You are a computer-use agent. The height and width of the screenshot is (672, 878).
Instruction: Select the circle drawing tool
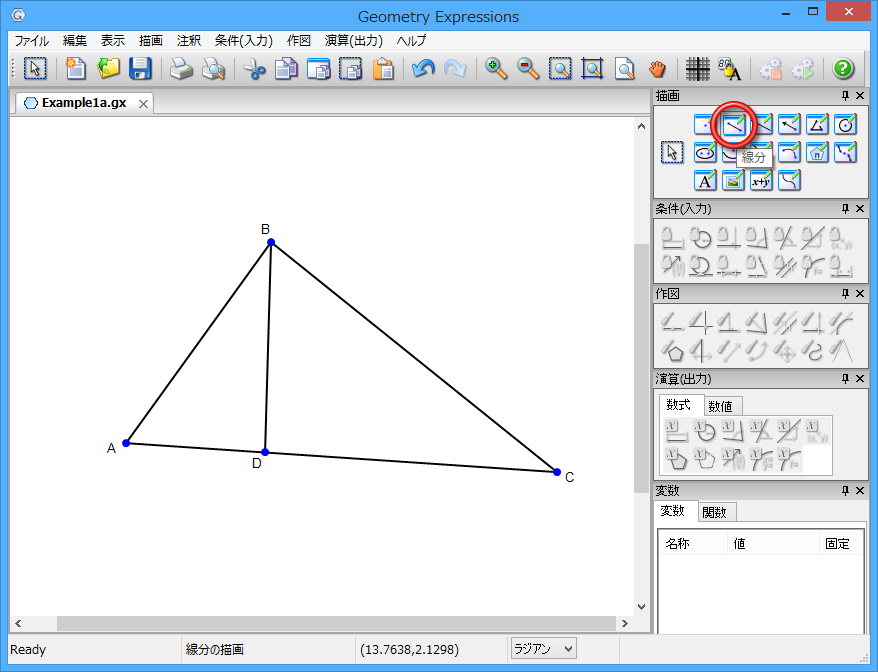pos(845,125)
